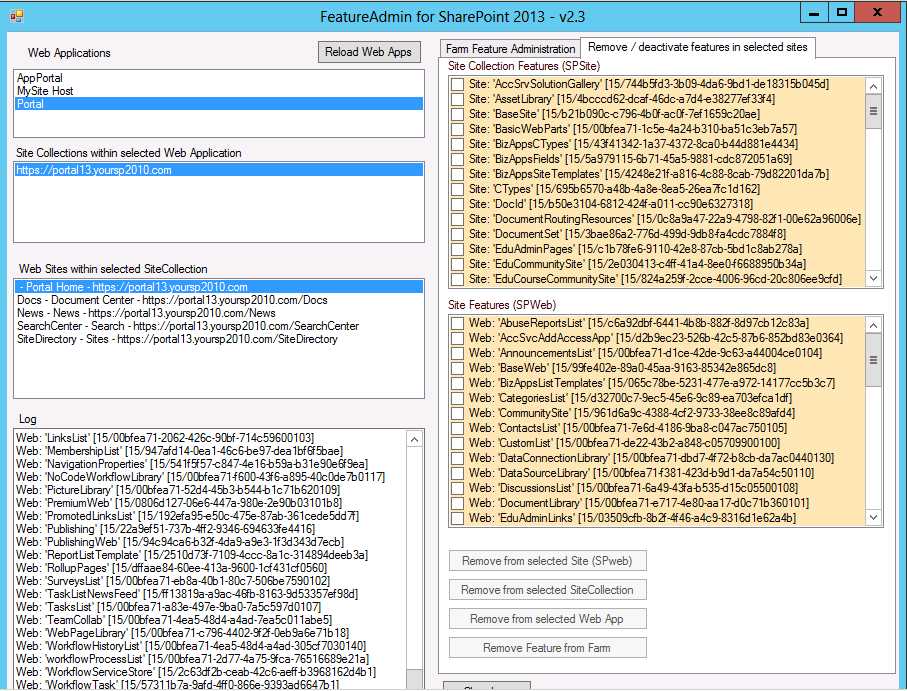Toggle the Web 'AnnouncementsList' checkbox
This screenshot has height=691, width=907.
click(458, 353)
